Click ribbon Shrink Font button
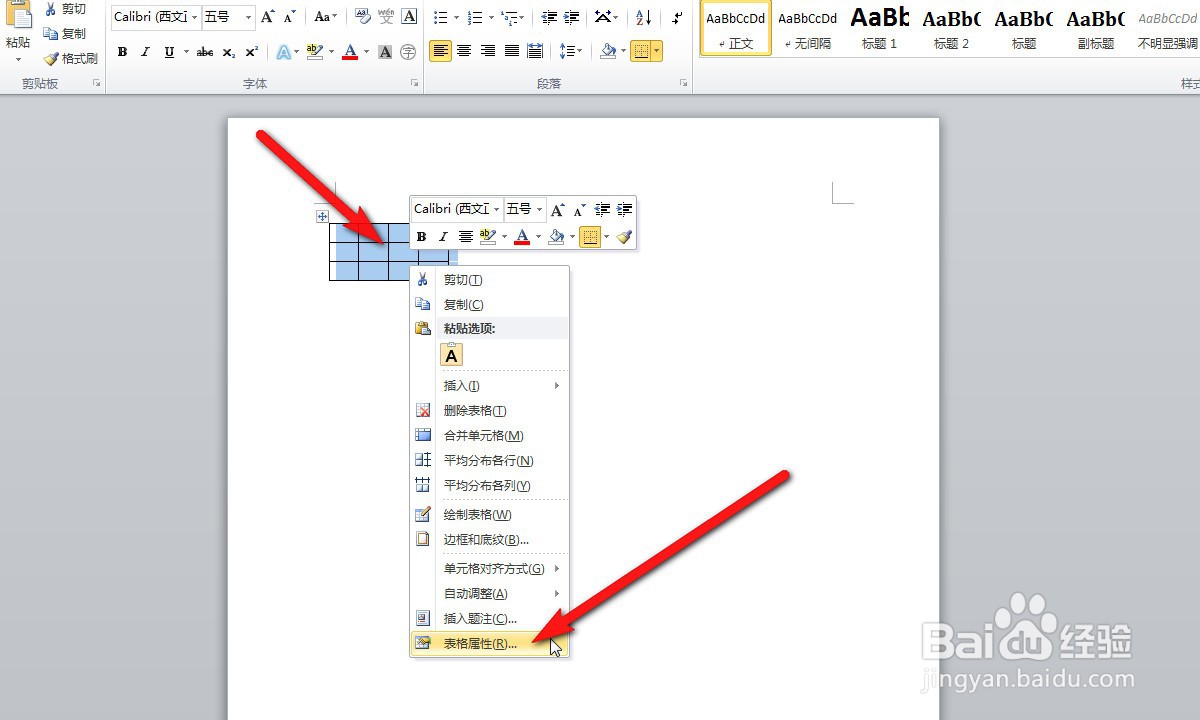 coord(289,17)
